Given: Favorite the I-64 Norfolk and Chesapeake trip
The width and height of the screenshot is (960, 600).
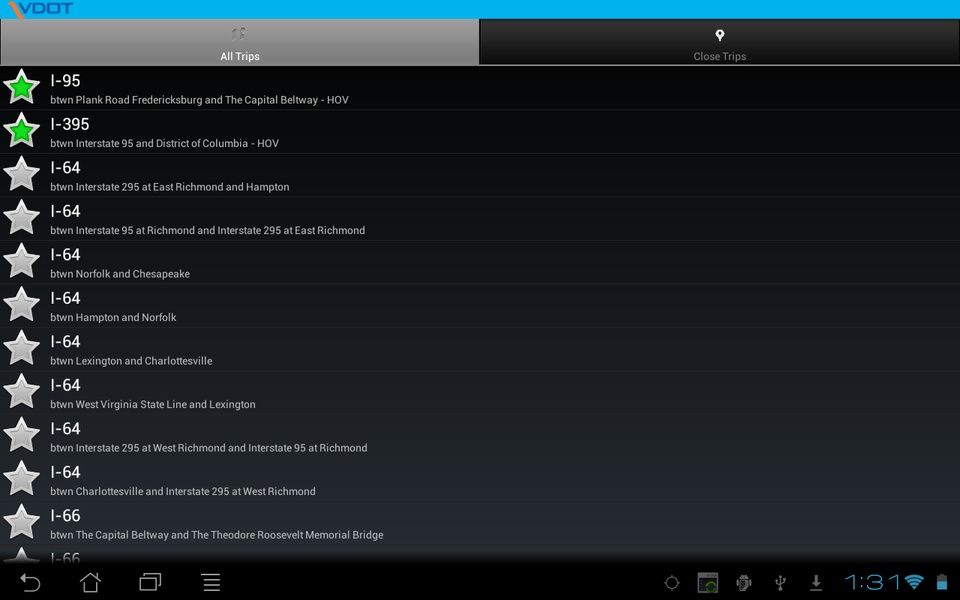Looking at the screenshot, I should tap(21, 260).
